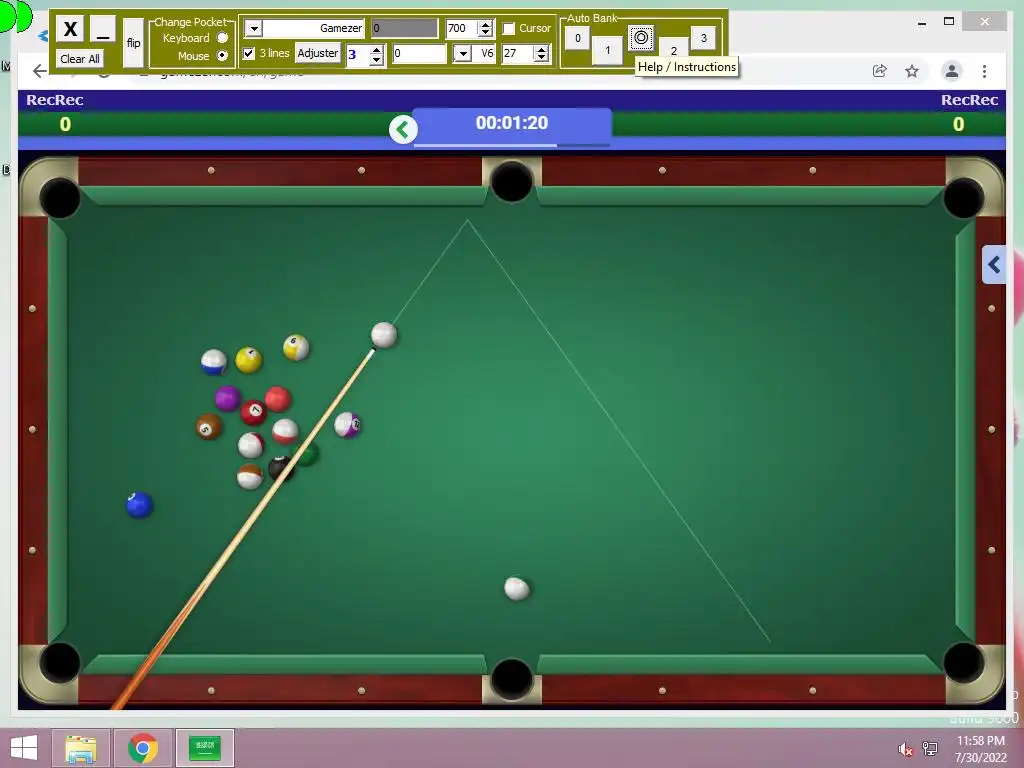This screenshot has height=768, width=1024.
Task: Uncheck the 3 lines checkbox
Action: (249, 53)
